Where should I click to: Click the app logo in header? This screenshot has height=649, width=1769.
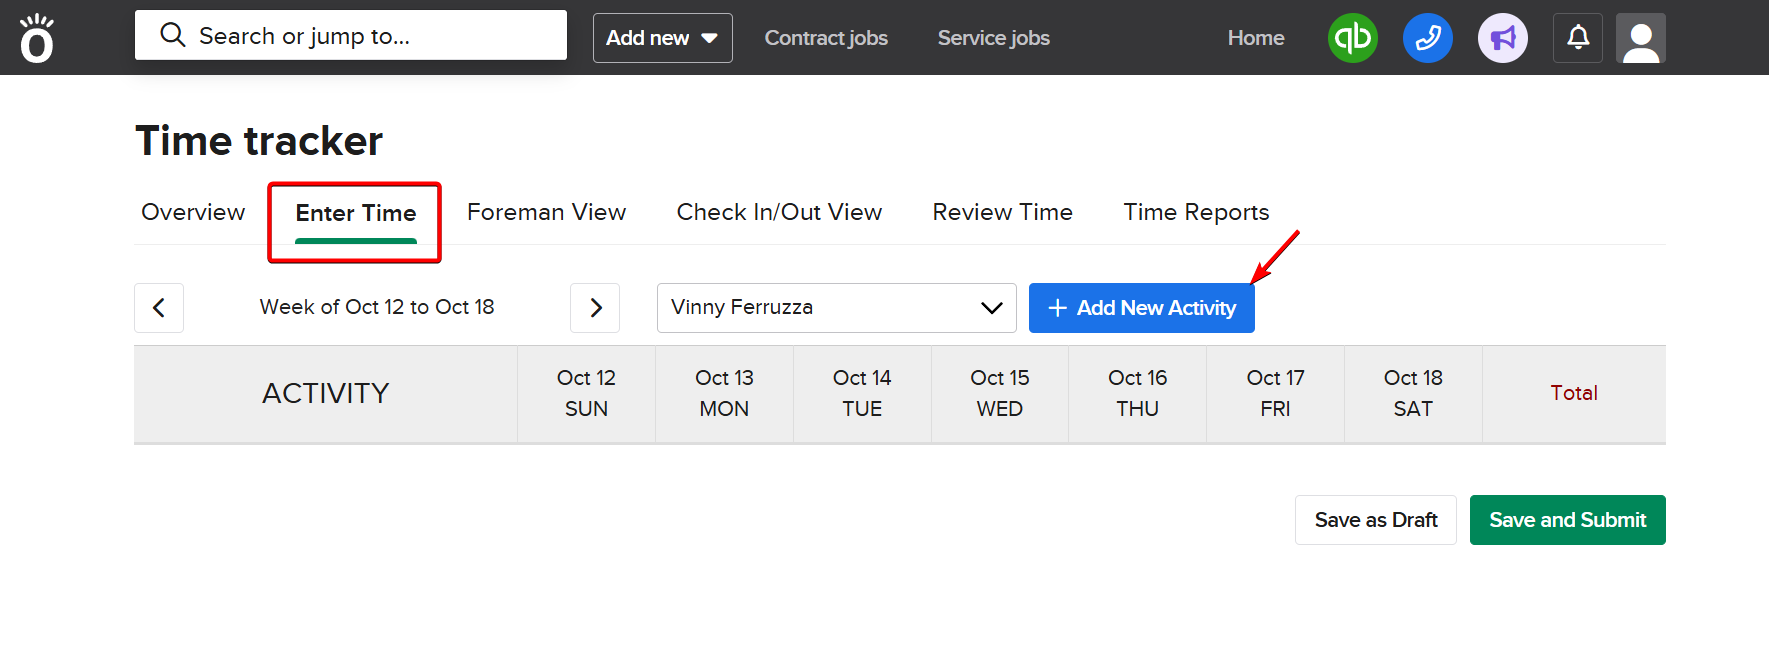[37, 38]
